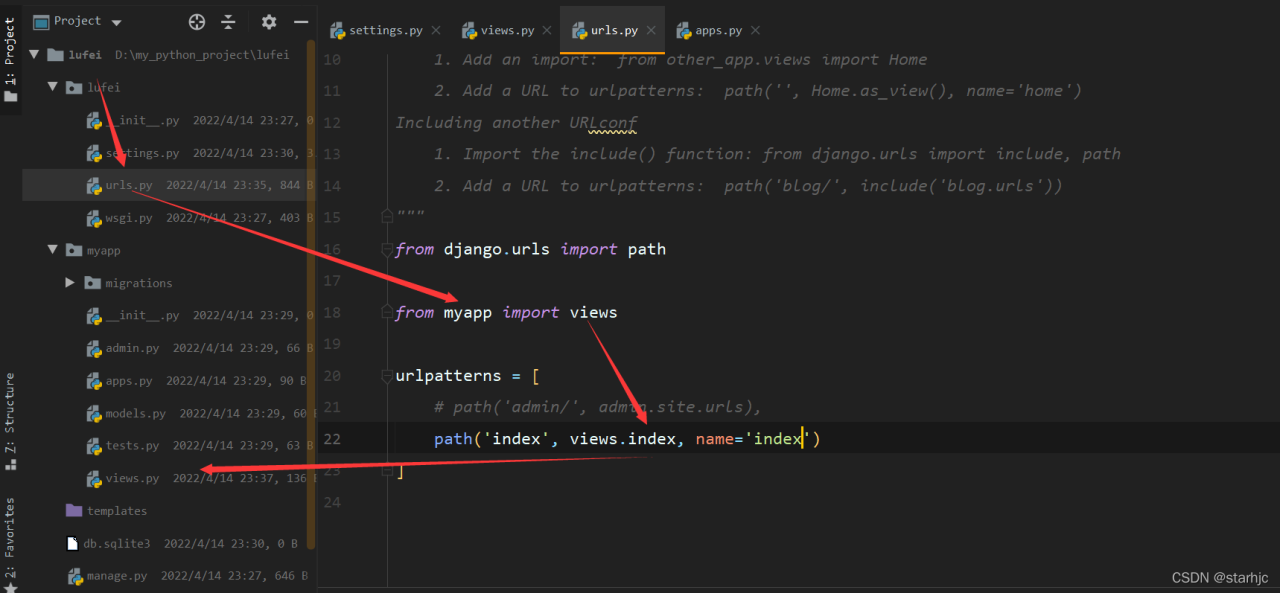Fold the import block ending at line 18 gutter
1280x593 pixels.
pos(387,312)
